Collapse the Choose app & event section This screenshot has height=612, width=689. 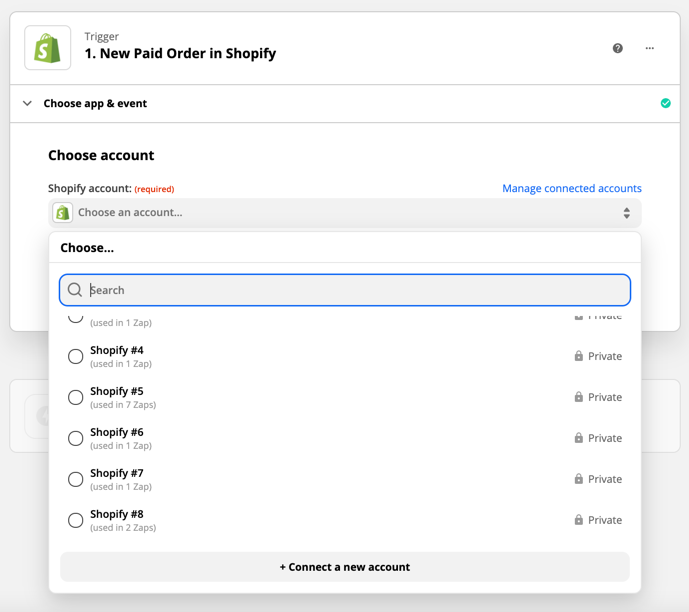(x=27, y=103)
